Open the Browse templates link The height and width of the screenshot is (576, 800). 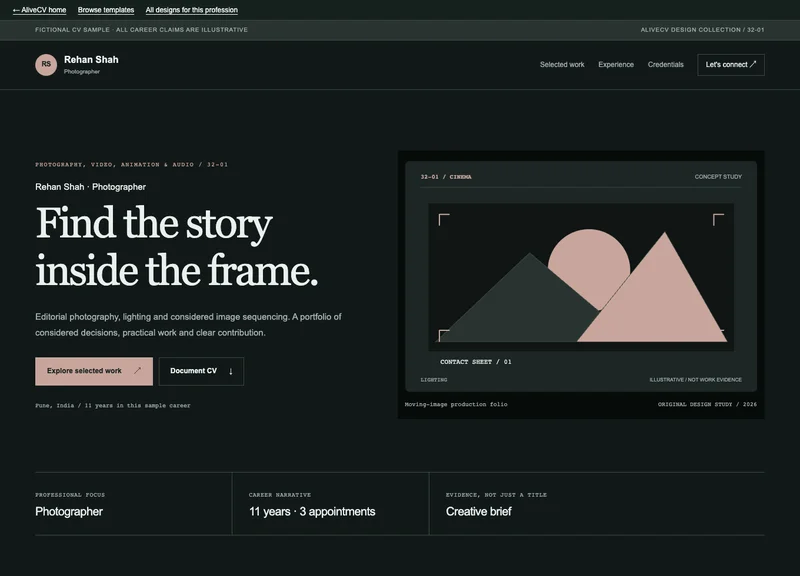106,10
